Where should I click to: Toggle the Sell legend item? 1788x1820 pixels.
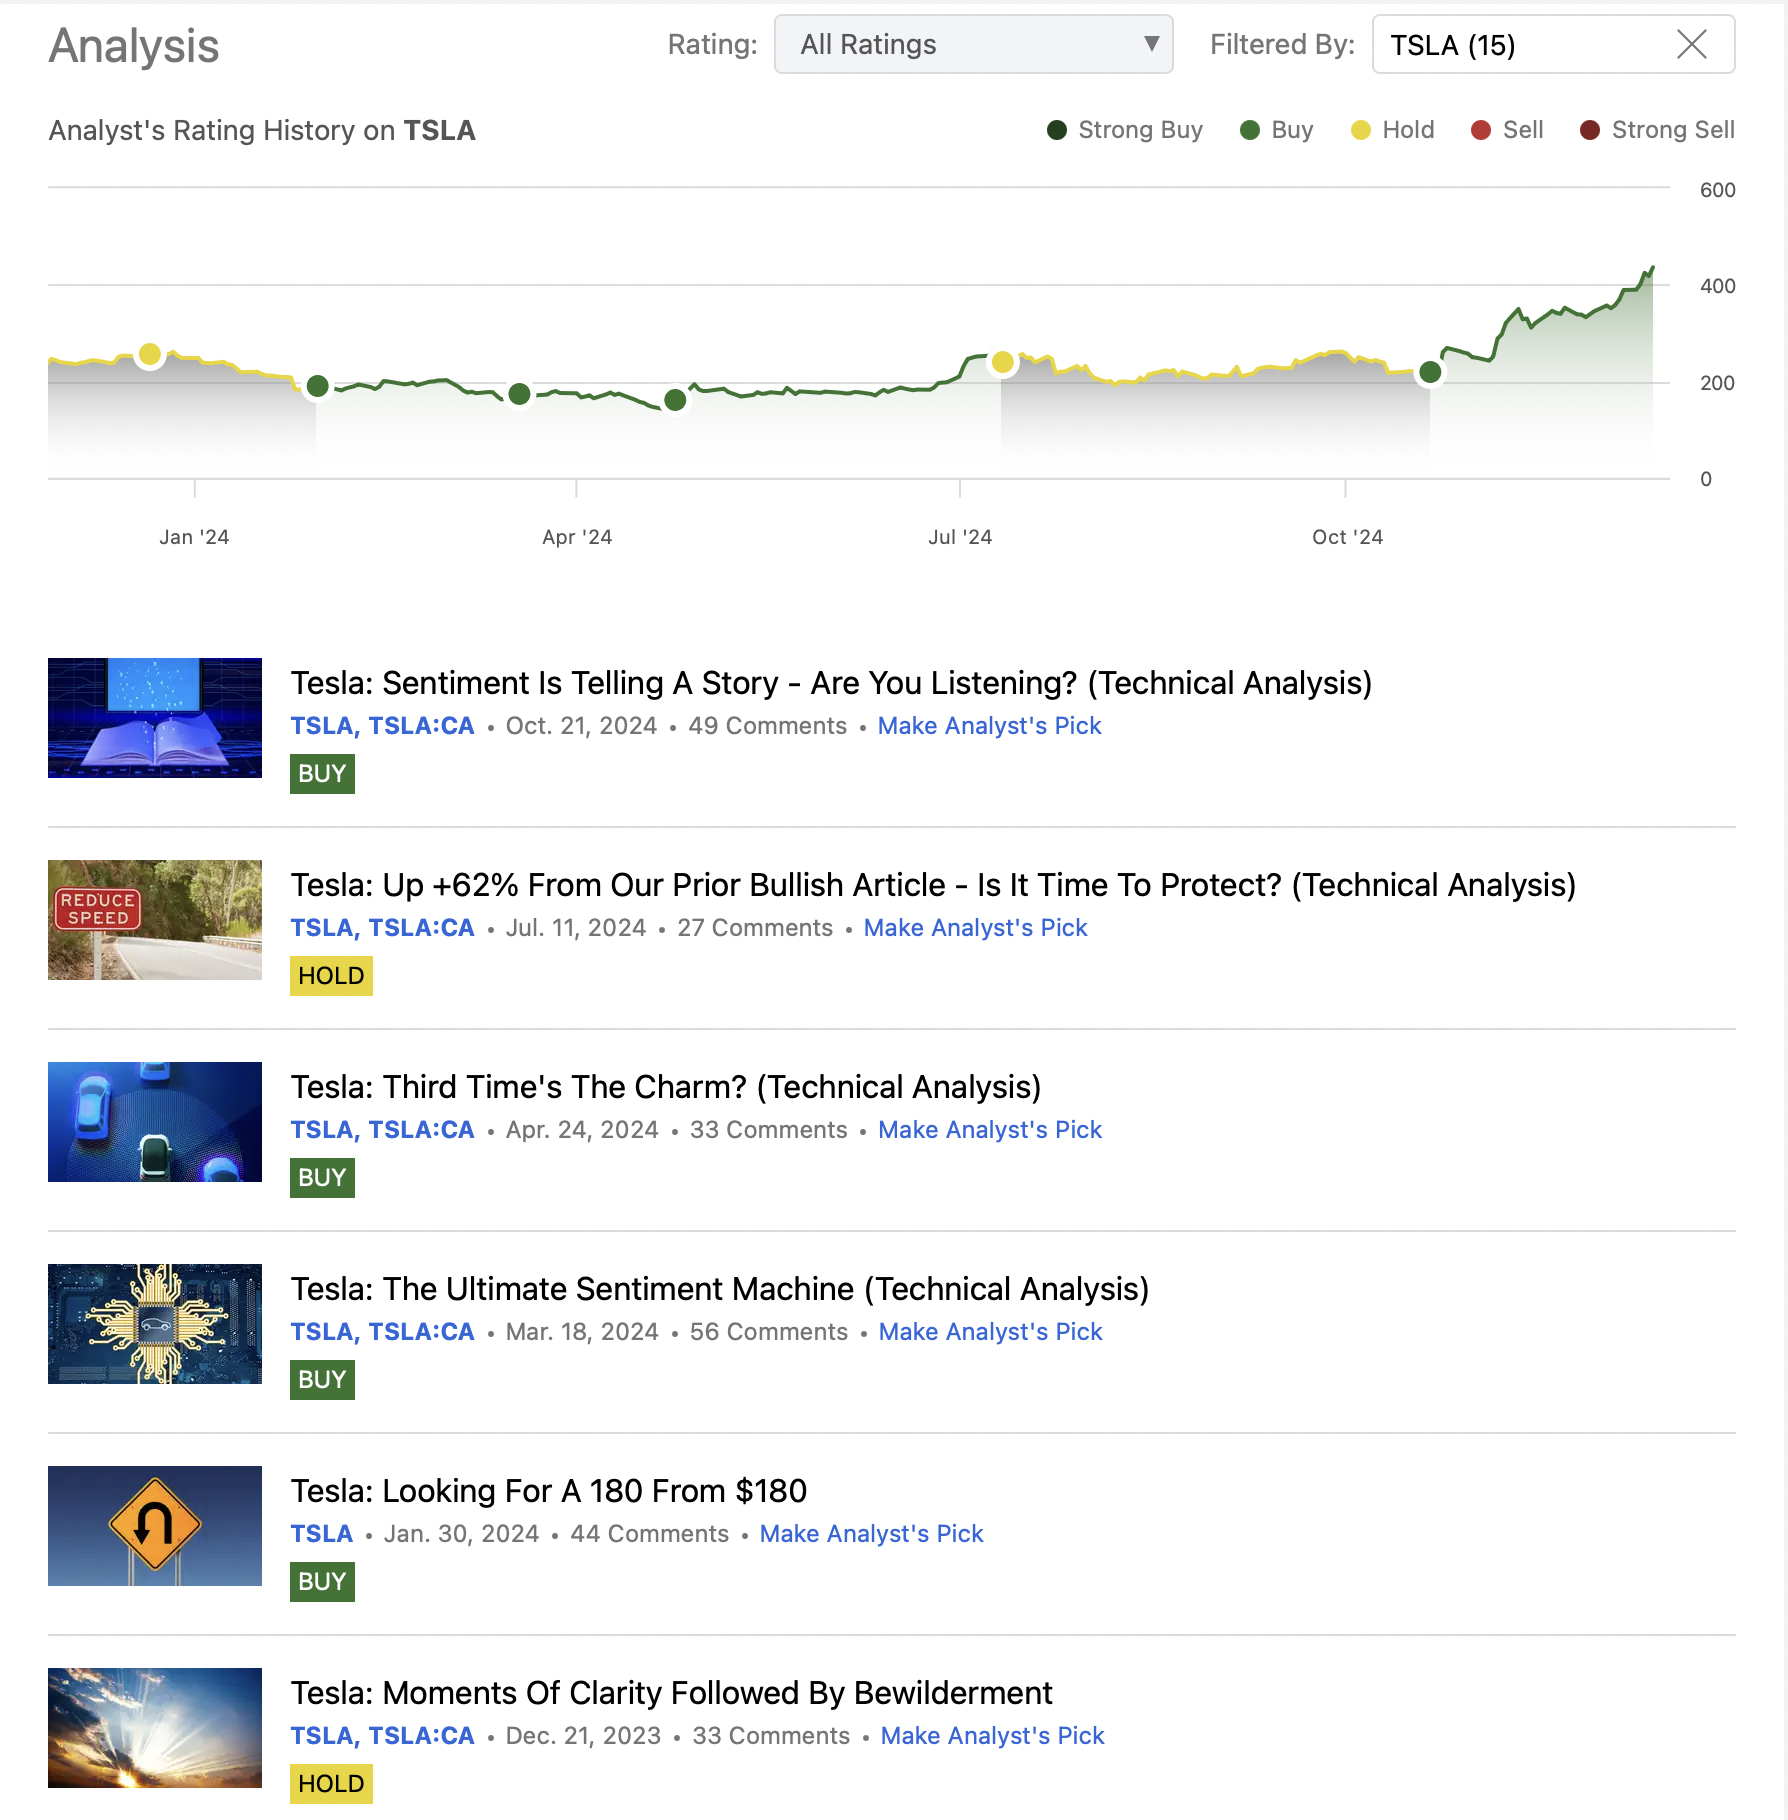click(x=1508, y=130)
